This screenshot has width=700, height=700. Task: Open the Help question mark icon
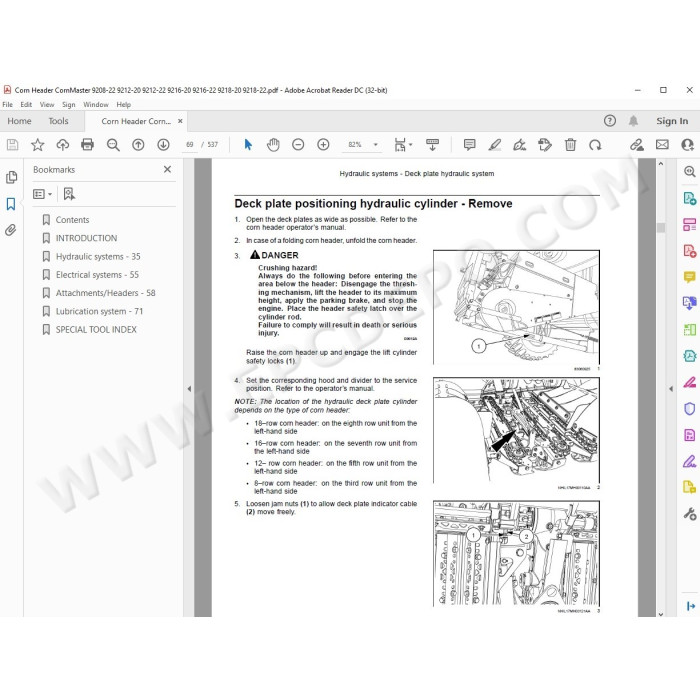(x=610, y=121)
